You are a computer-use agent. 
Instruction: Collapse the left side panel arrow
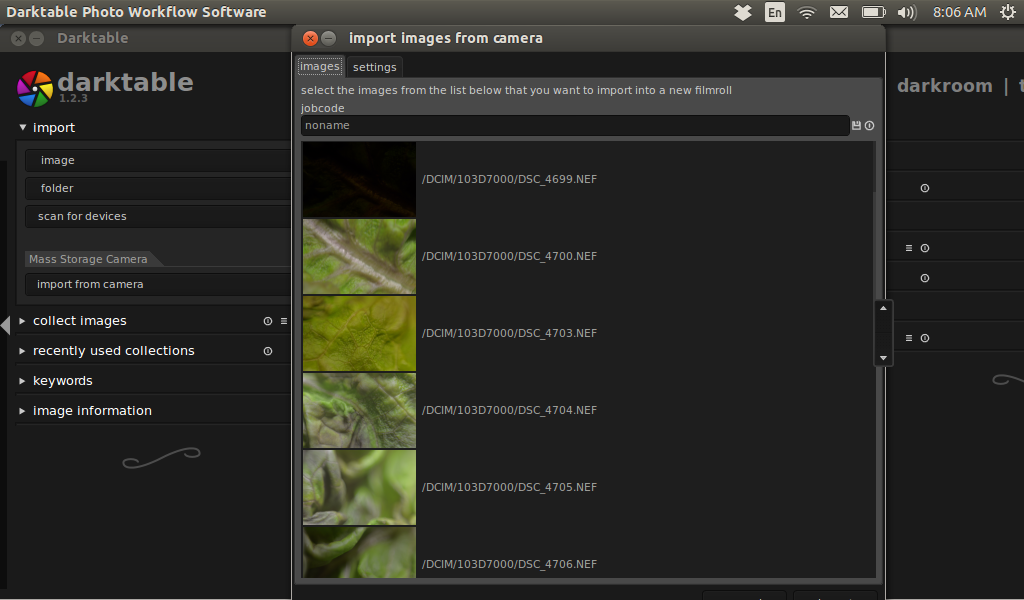pos(5,325)
